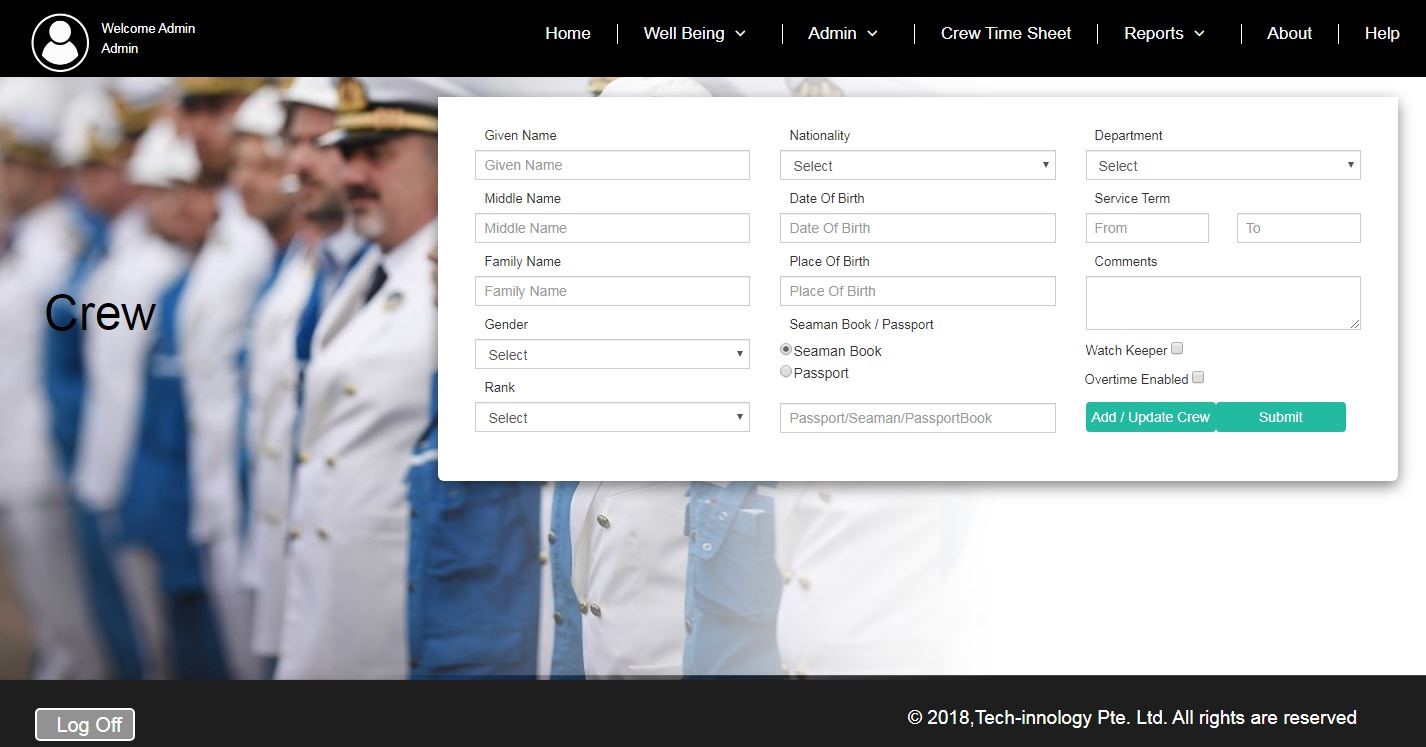Click the Log Off button

point(85,725)
